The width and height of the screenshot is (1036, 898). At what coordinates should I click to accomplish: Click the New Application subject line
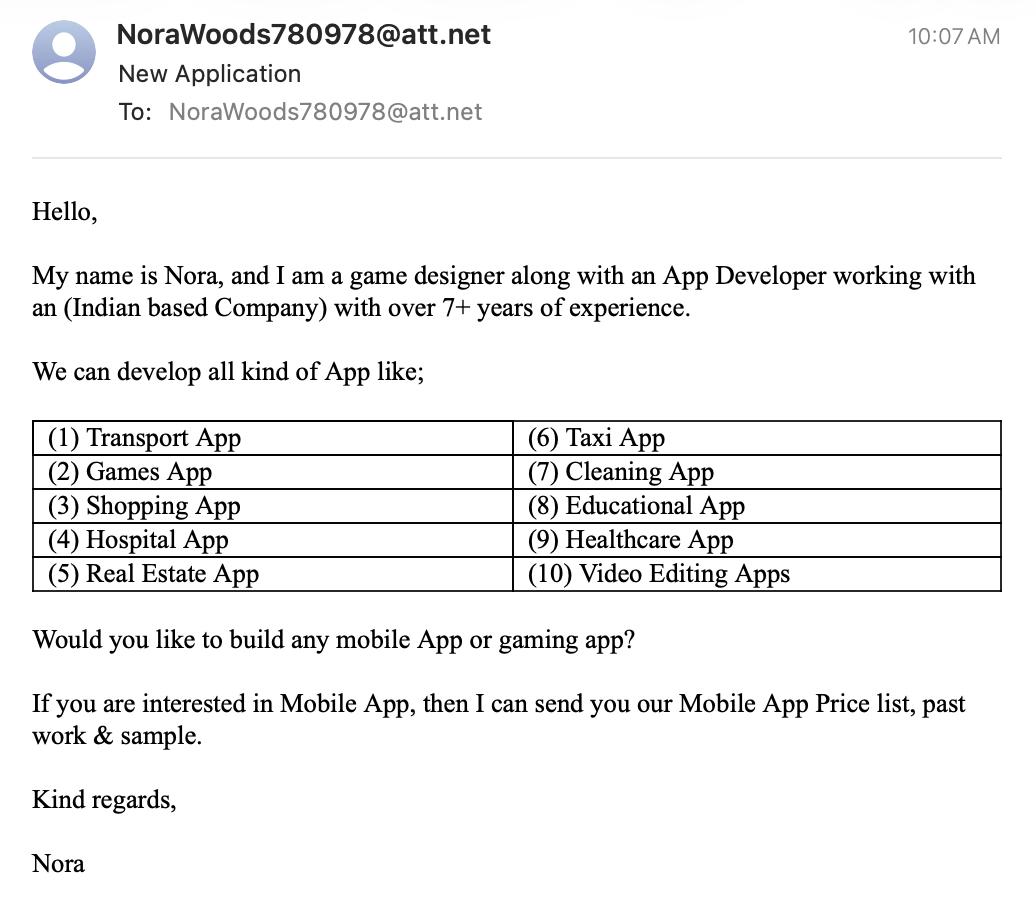pyautogui.click(x=209, y=73)
